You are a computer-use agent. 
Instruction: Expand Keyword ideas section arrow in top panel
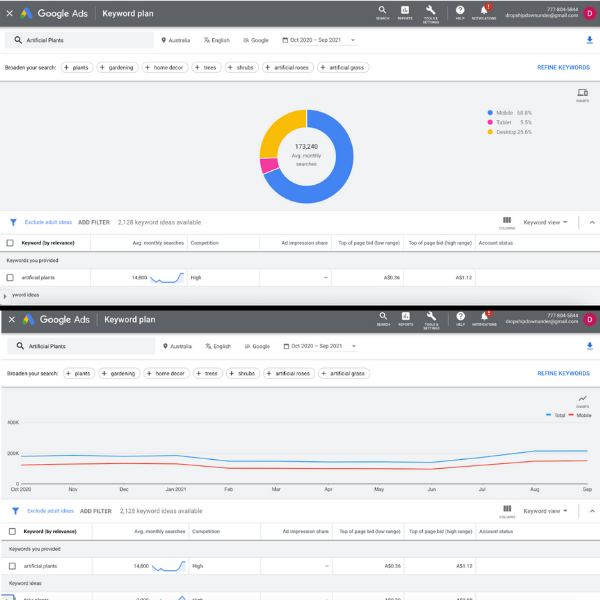tap(5, 296)
